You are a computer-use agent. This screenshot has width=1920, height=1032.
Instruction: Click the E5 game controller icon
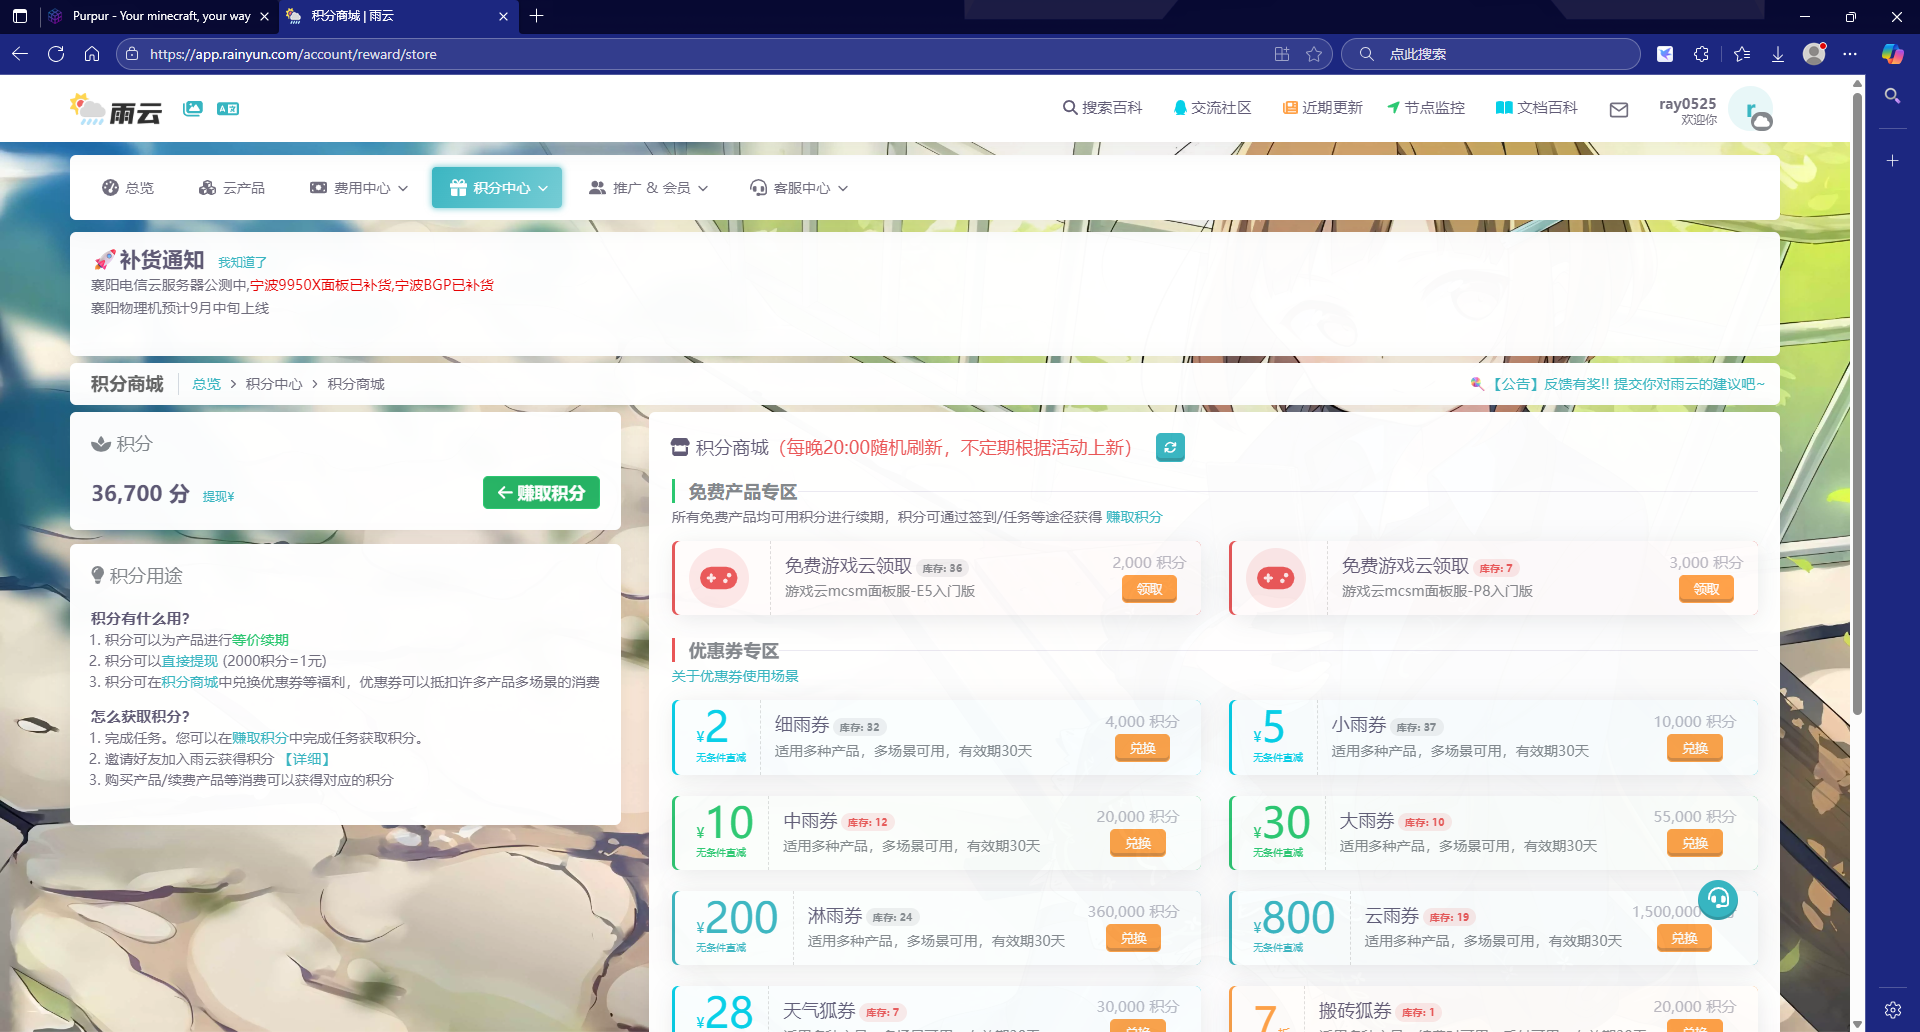coord(718,578)
